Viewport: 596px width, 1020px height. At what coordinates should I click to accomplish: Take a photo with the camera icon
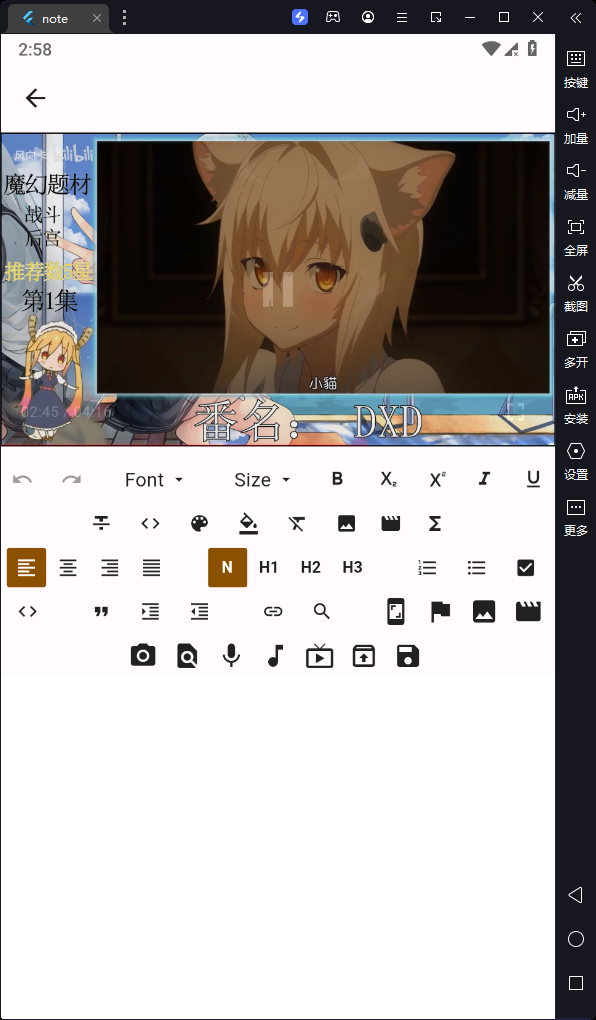coord(143,655)
